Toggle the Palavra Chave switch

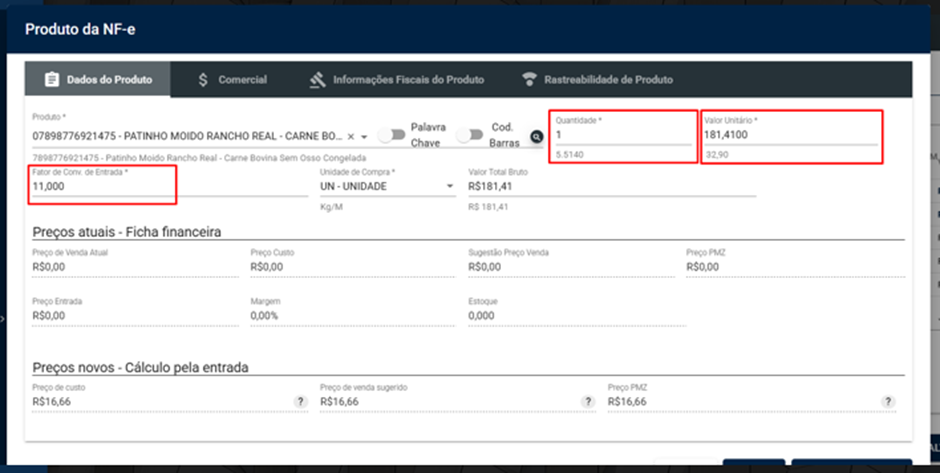[392, 135]
